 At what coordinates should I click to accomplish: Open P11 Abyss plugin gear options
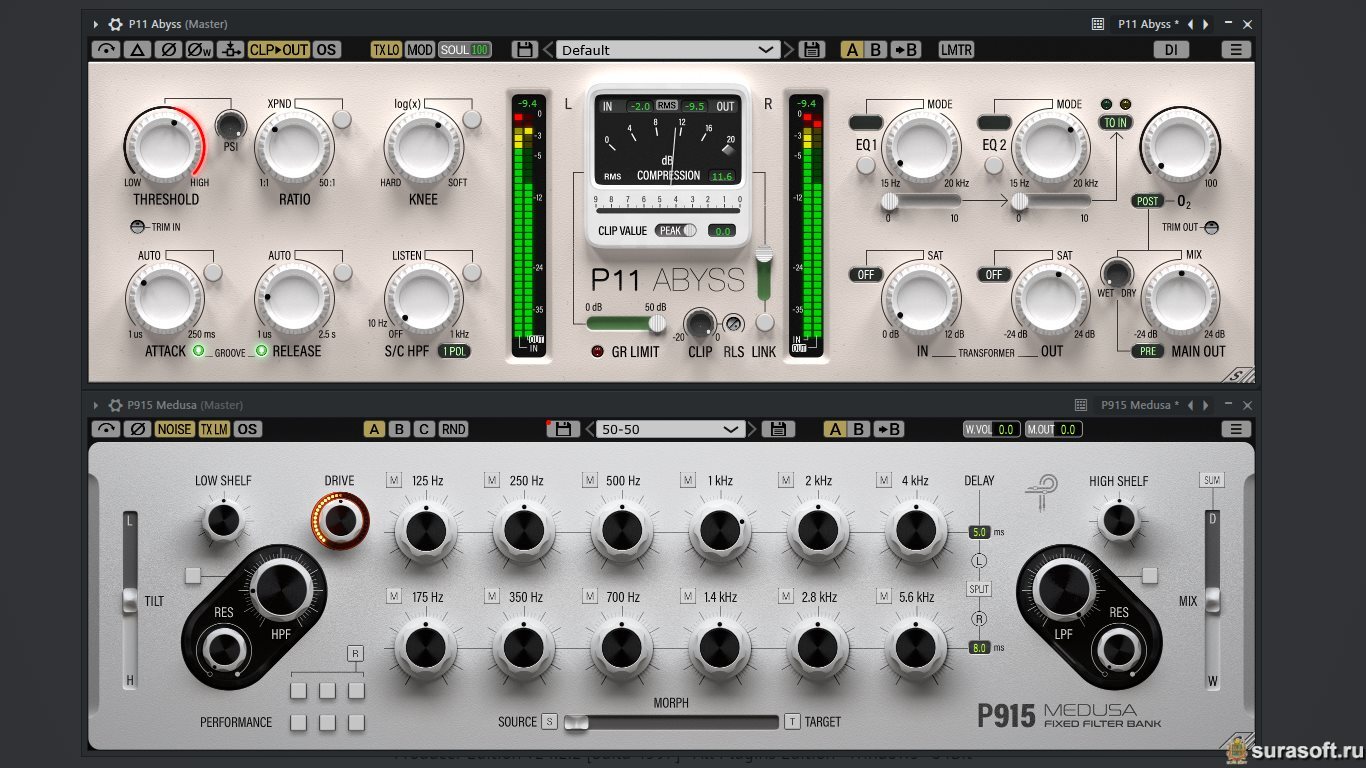pos(115,24)
